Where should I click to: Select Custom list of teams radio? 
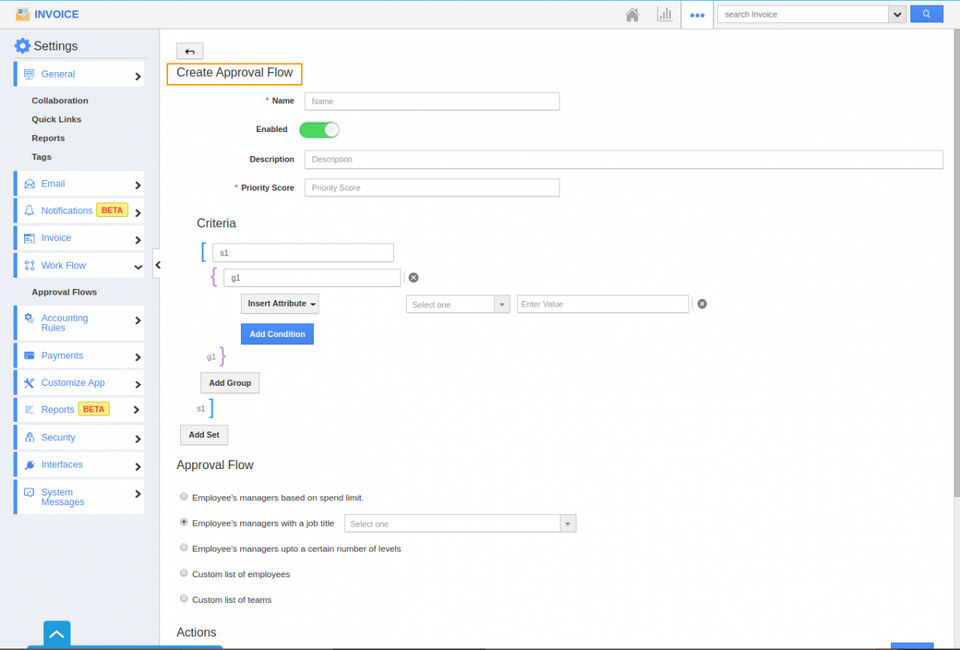coord(183,599)
